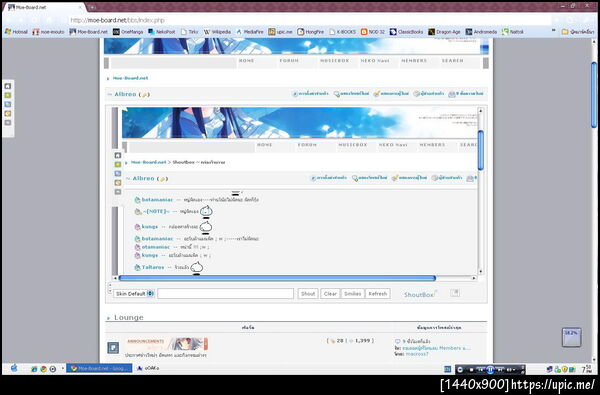Click the macross7 last poster link
Image resolution: width=600 pixels, height=395 pixels.
[417, 354]
